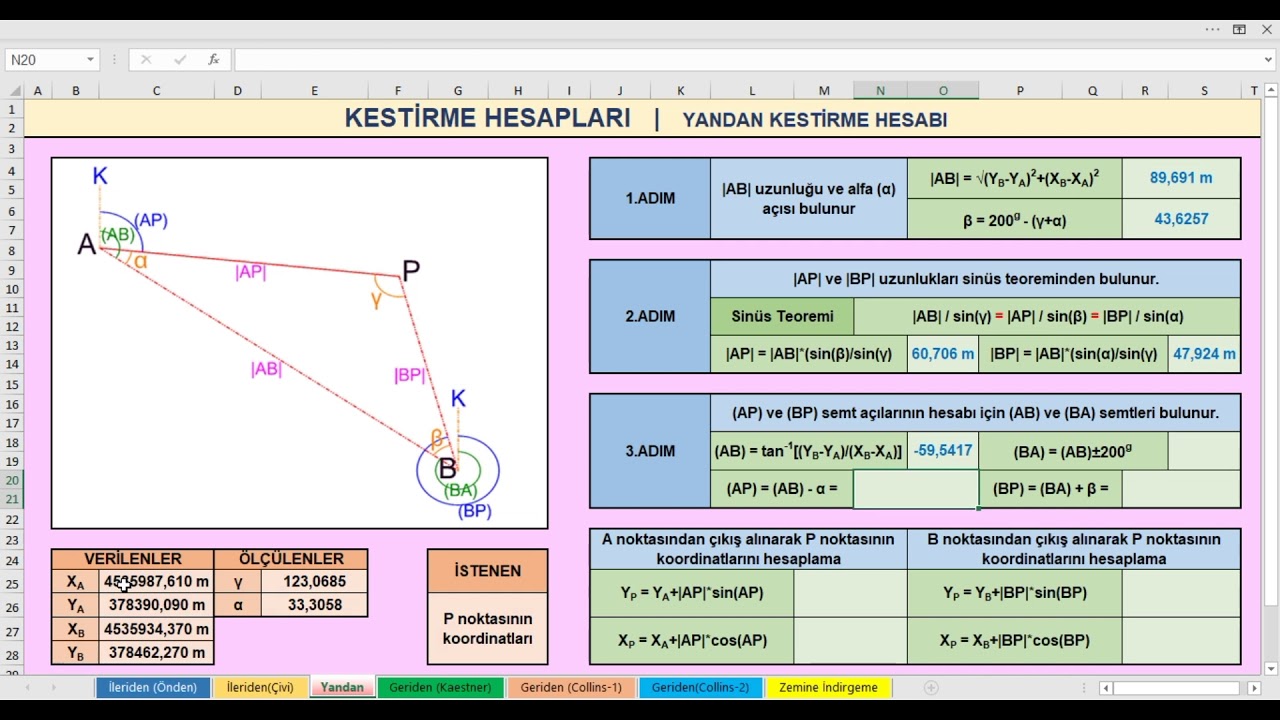This screenshot has width=1280, height=720.
Task: Select the empty result cell beside (AP) = (AB) - α
Action: [x=916, y=490]
